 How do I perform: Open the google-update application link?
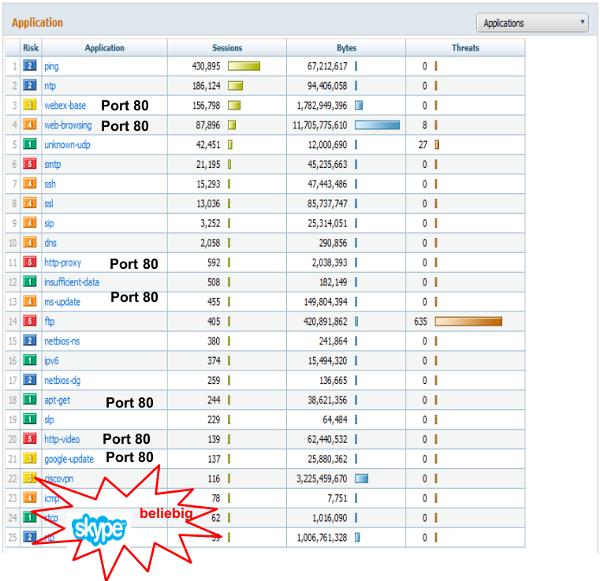(x=69, y=459)
